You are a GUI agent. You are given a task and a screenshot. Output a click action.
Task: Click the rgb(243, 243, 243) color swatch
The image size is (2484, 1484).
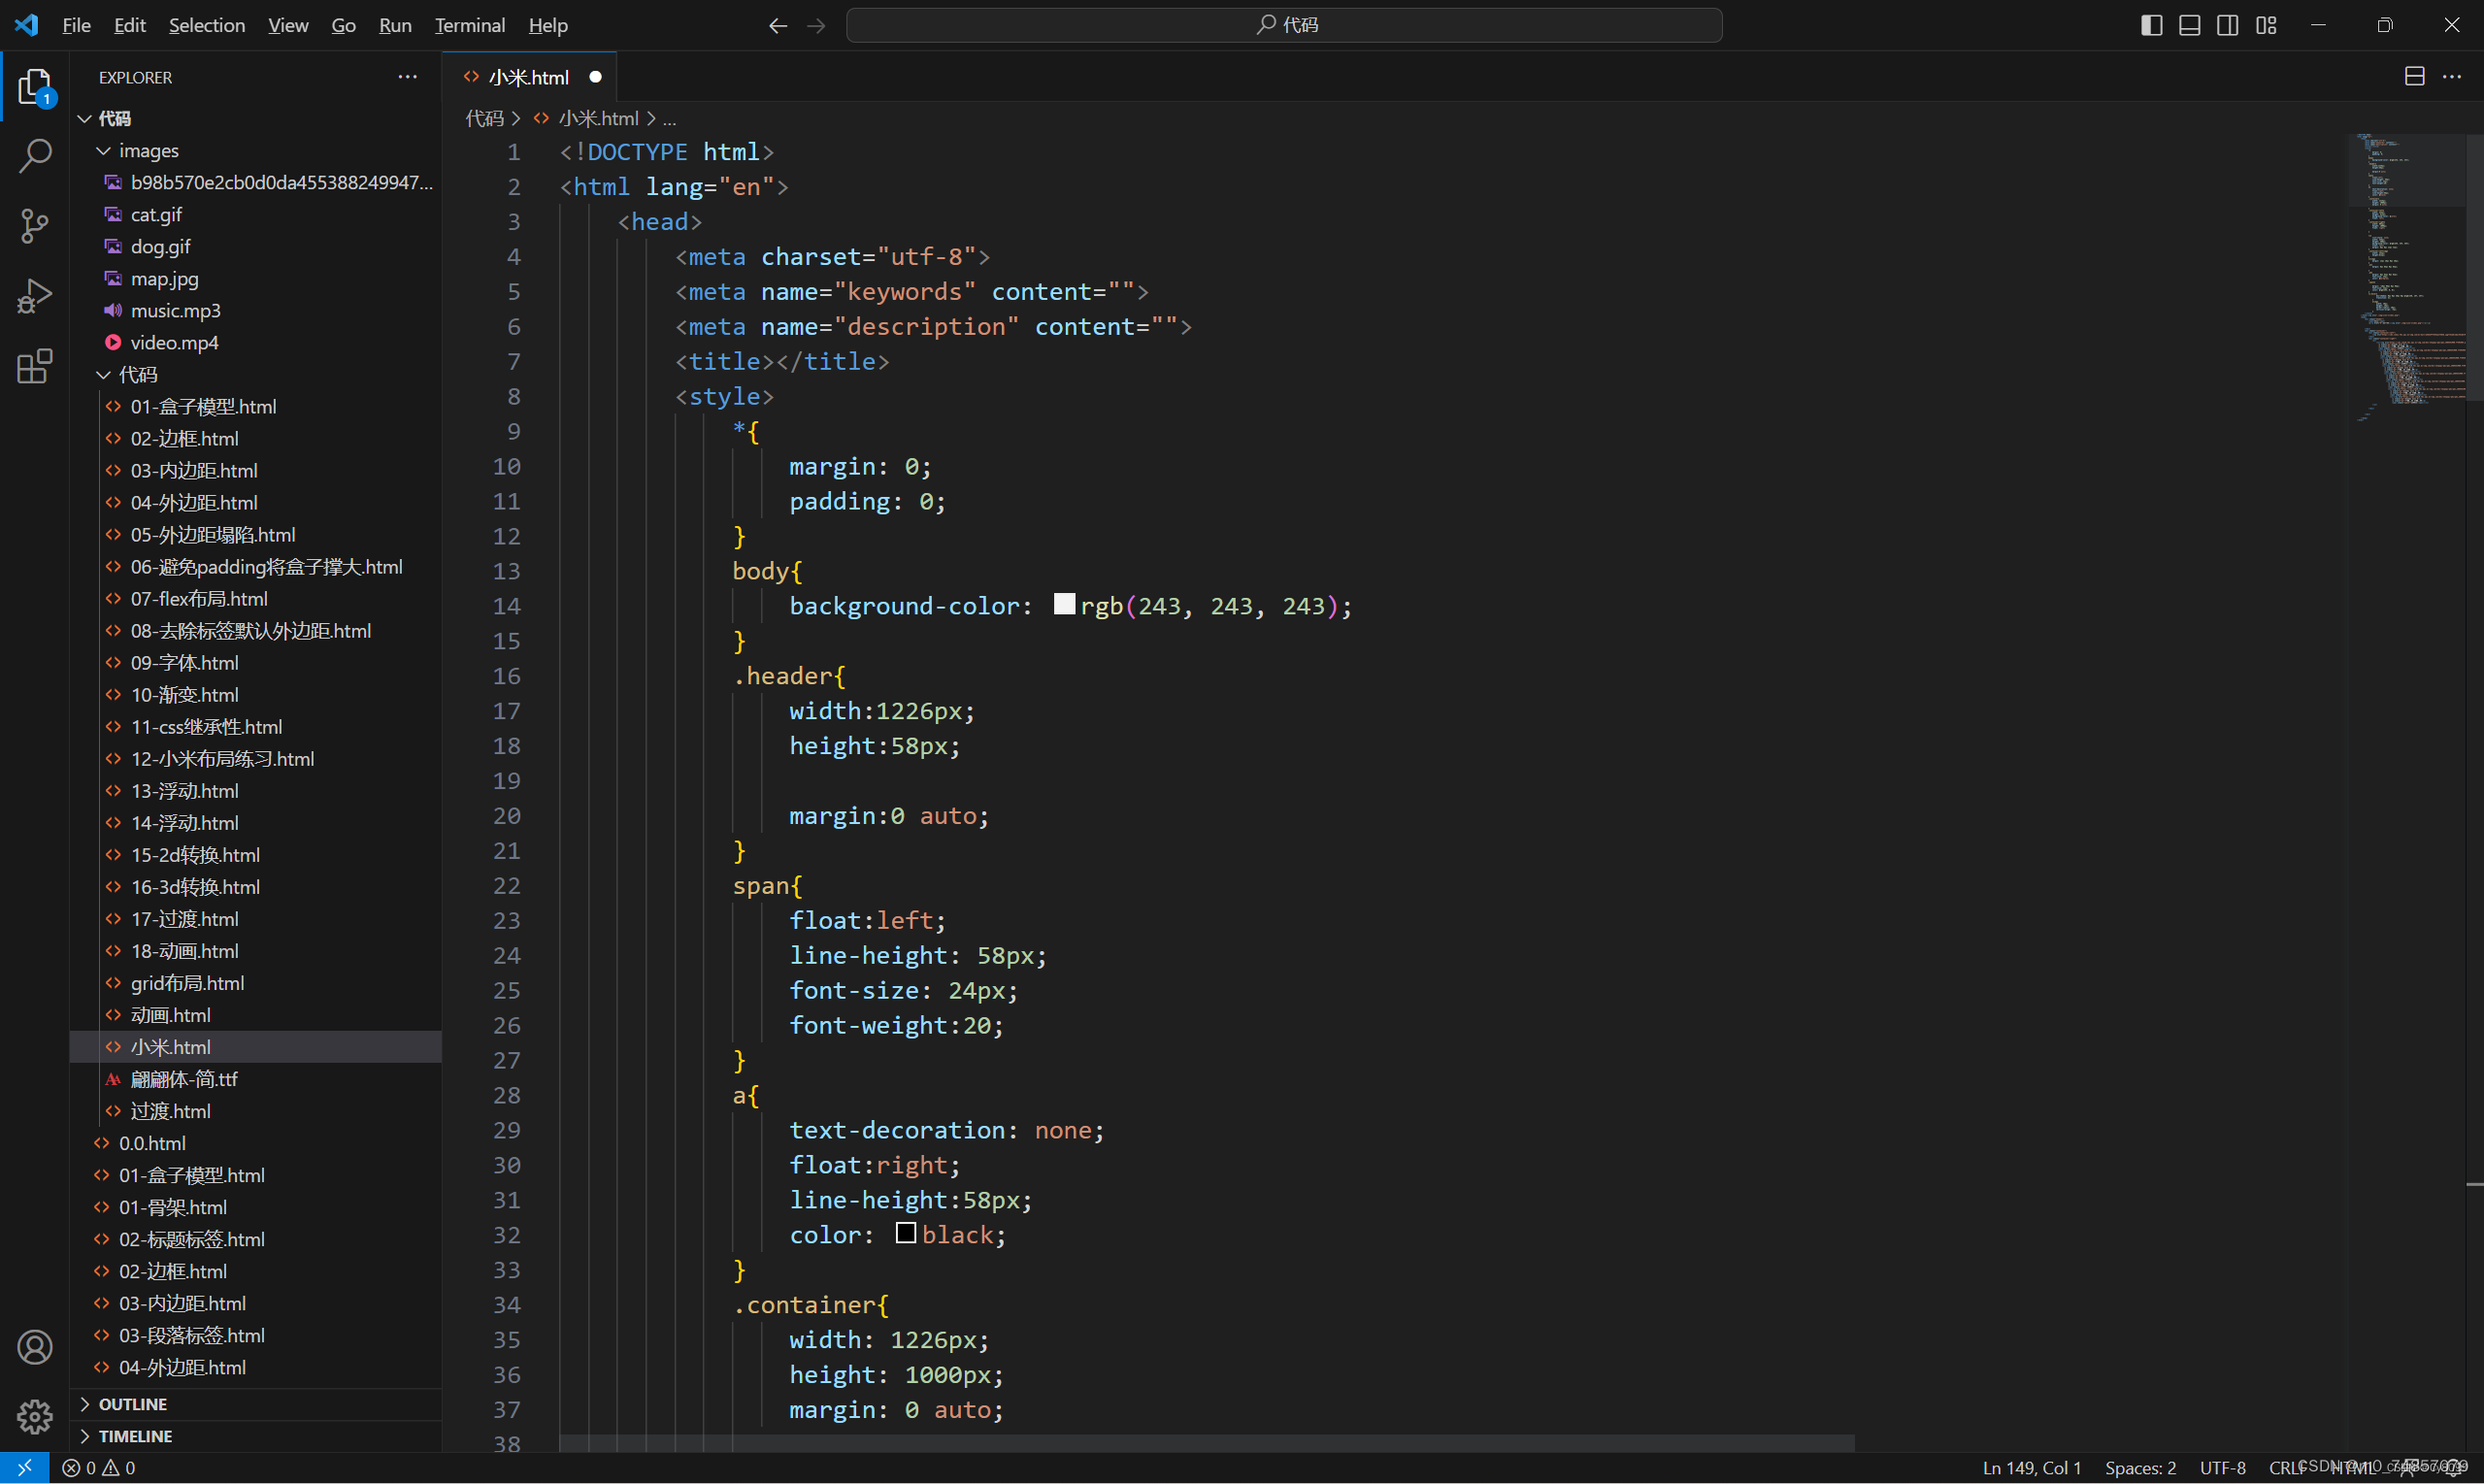[1064, 604]
